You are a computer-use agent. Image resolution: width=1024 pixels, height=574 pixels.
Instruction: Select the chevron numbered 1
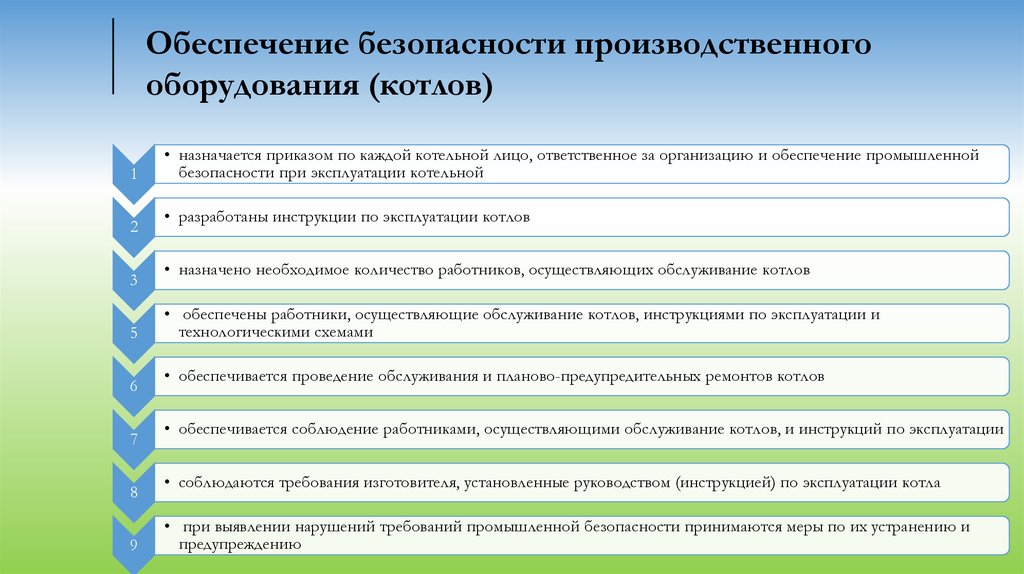point(134,174)
